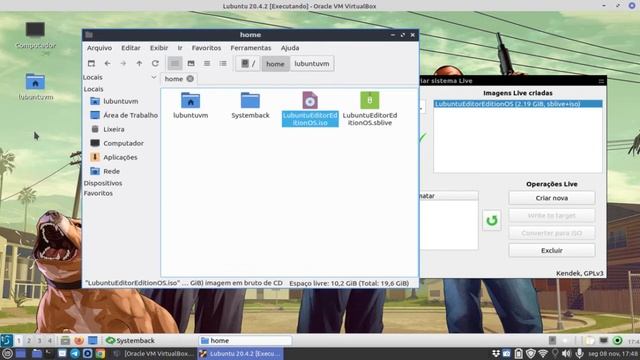Image resolution: width=640 pixels, height=360 pixels.
Task: Switch to detailed list view
Action: (x=223, y=63)
